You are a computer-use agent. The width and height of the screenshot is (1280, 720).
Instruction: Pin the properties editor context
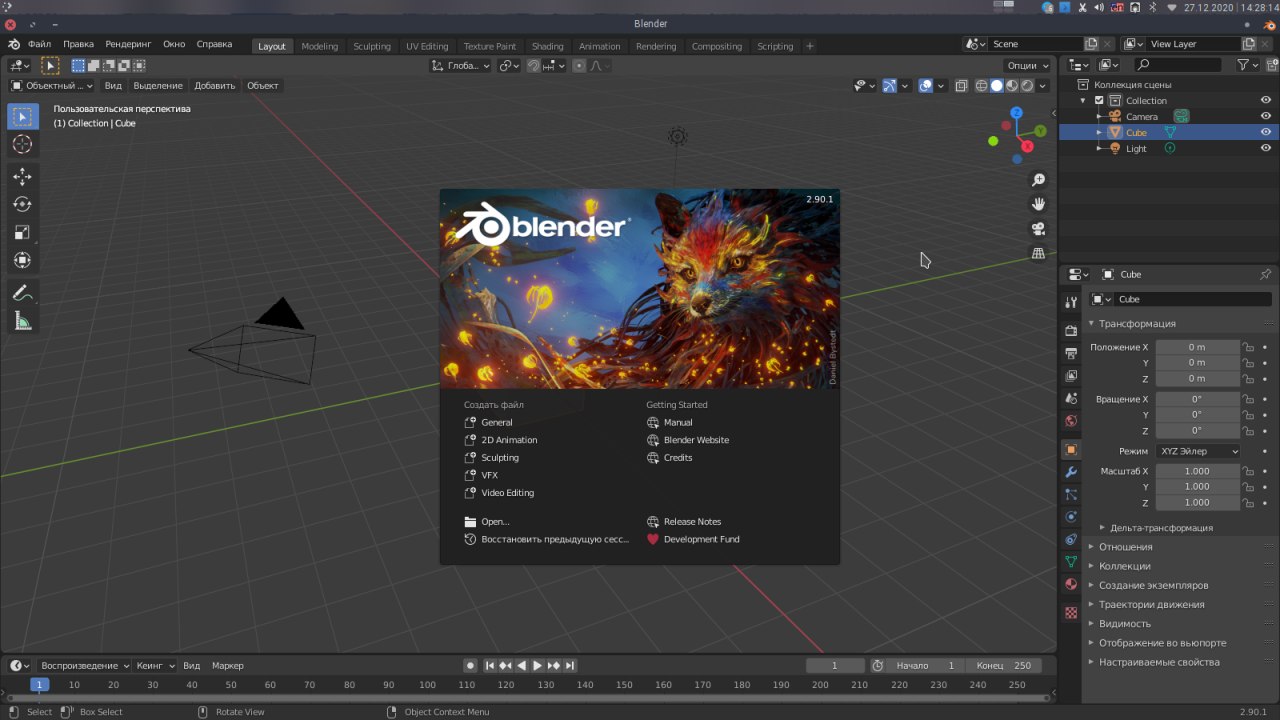tap(1265, 274)
